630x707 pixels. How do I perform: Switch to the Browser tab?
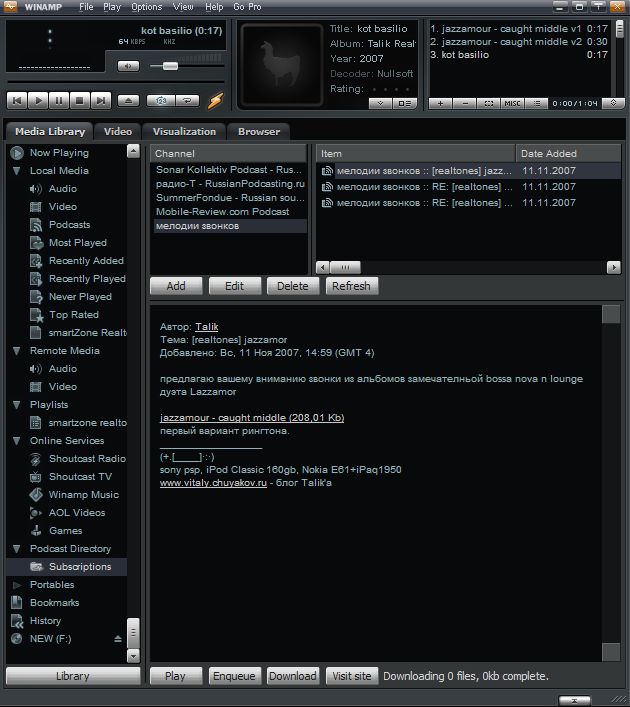pyautogui.click(x=259, y=131)
